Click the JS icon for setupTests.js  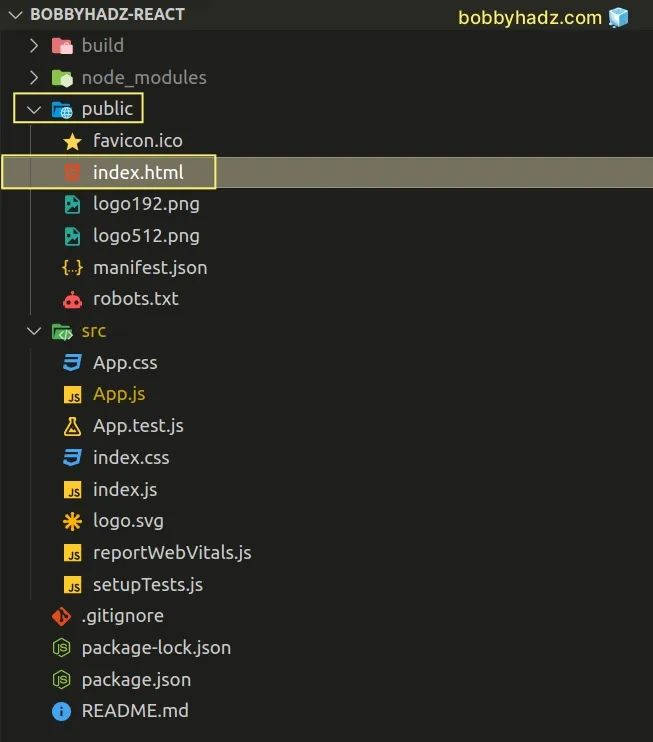pyautogui.click(x=72, y=585)
